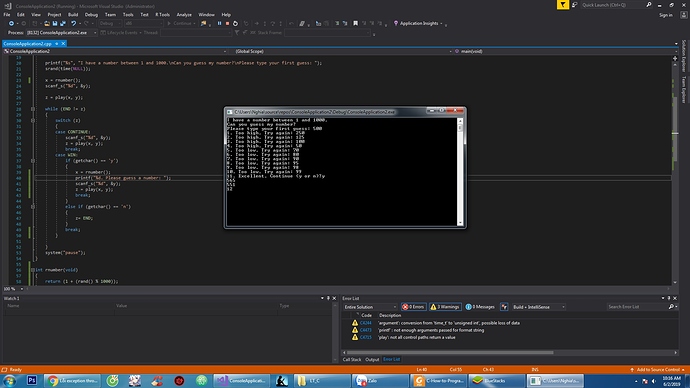Save all files icon in toolbar
Viewport: 690px width, 388px height.
tap(62, 23)
